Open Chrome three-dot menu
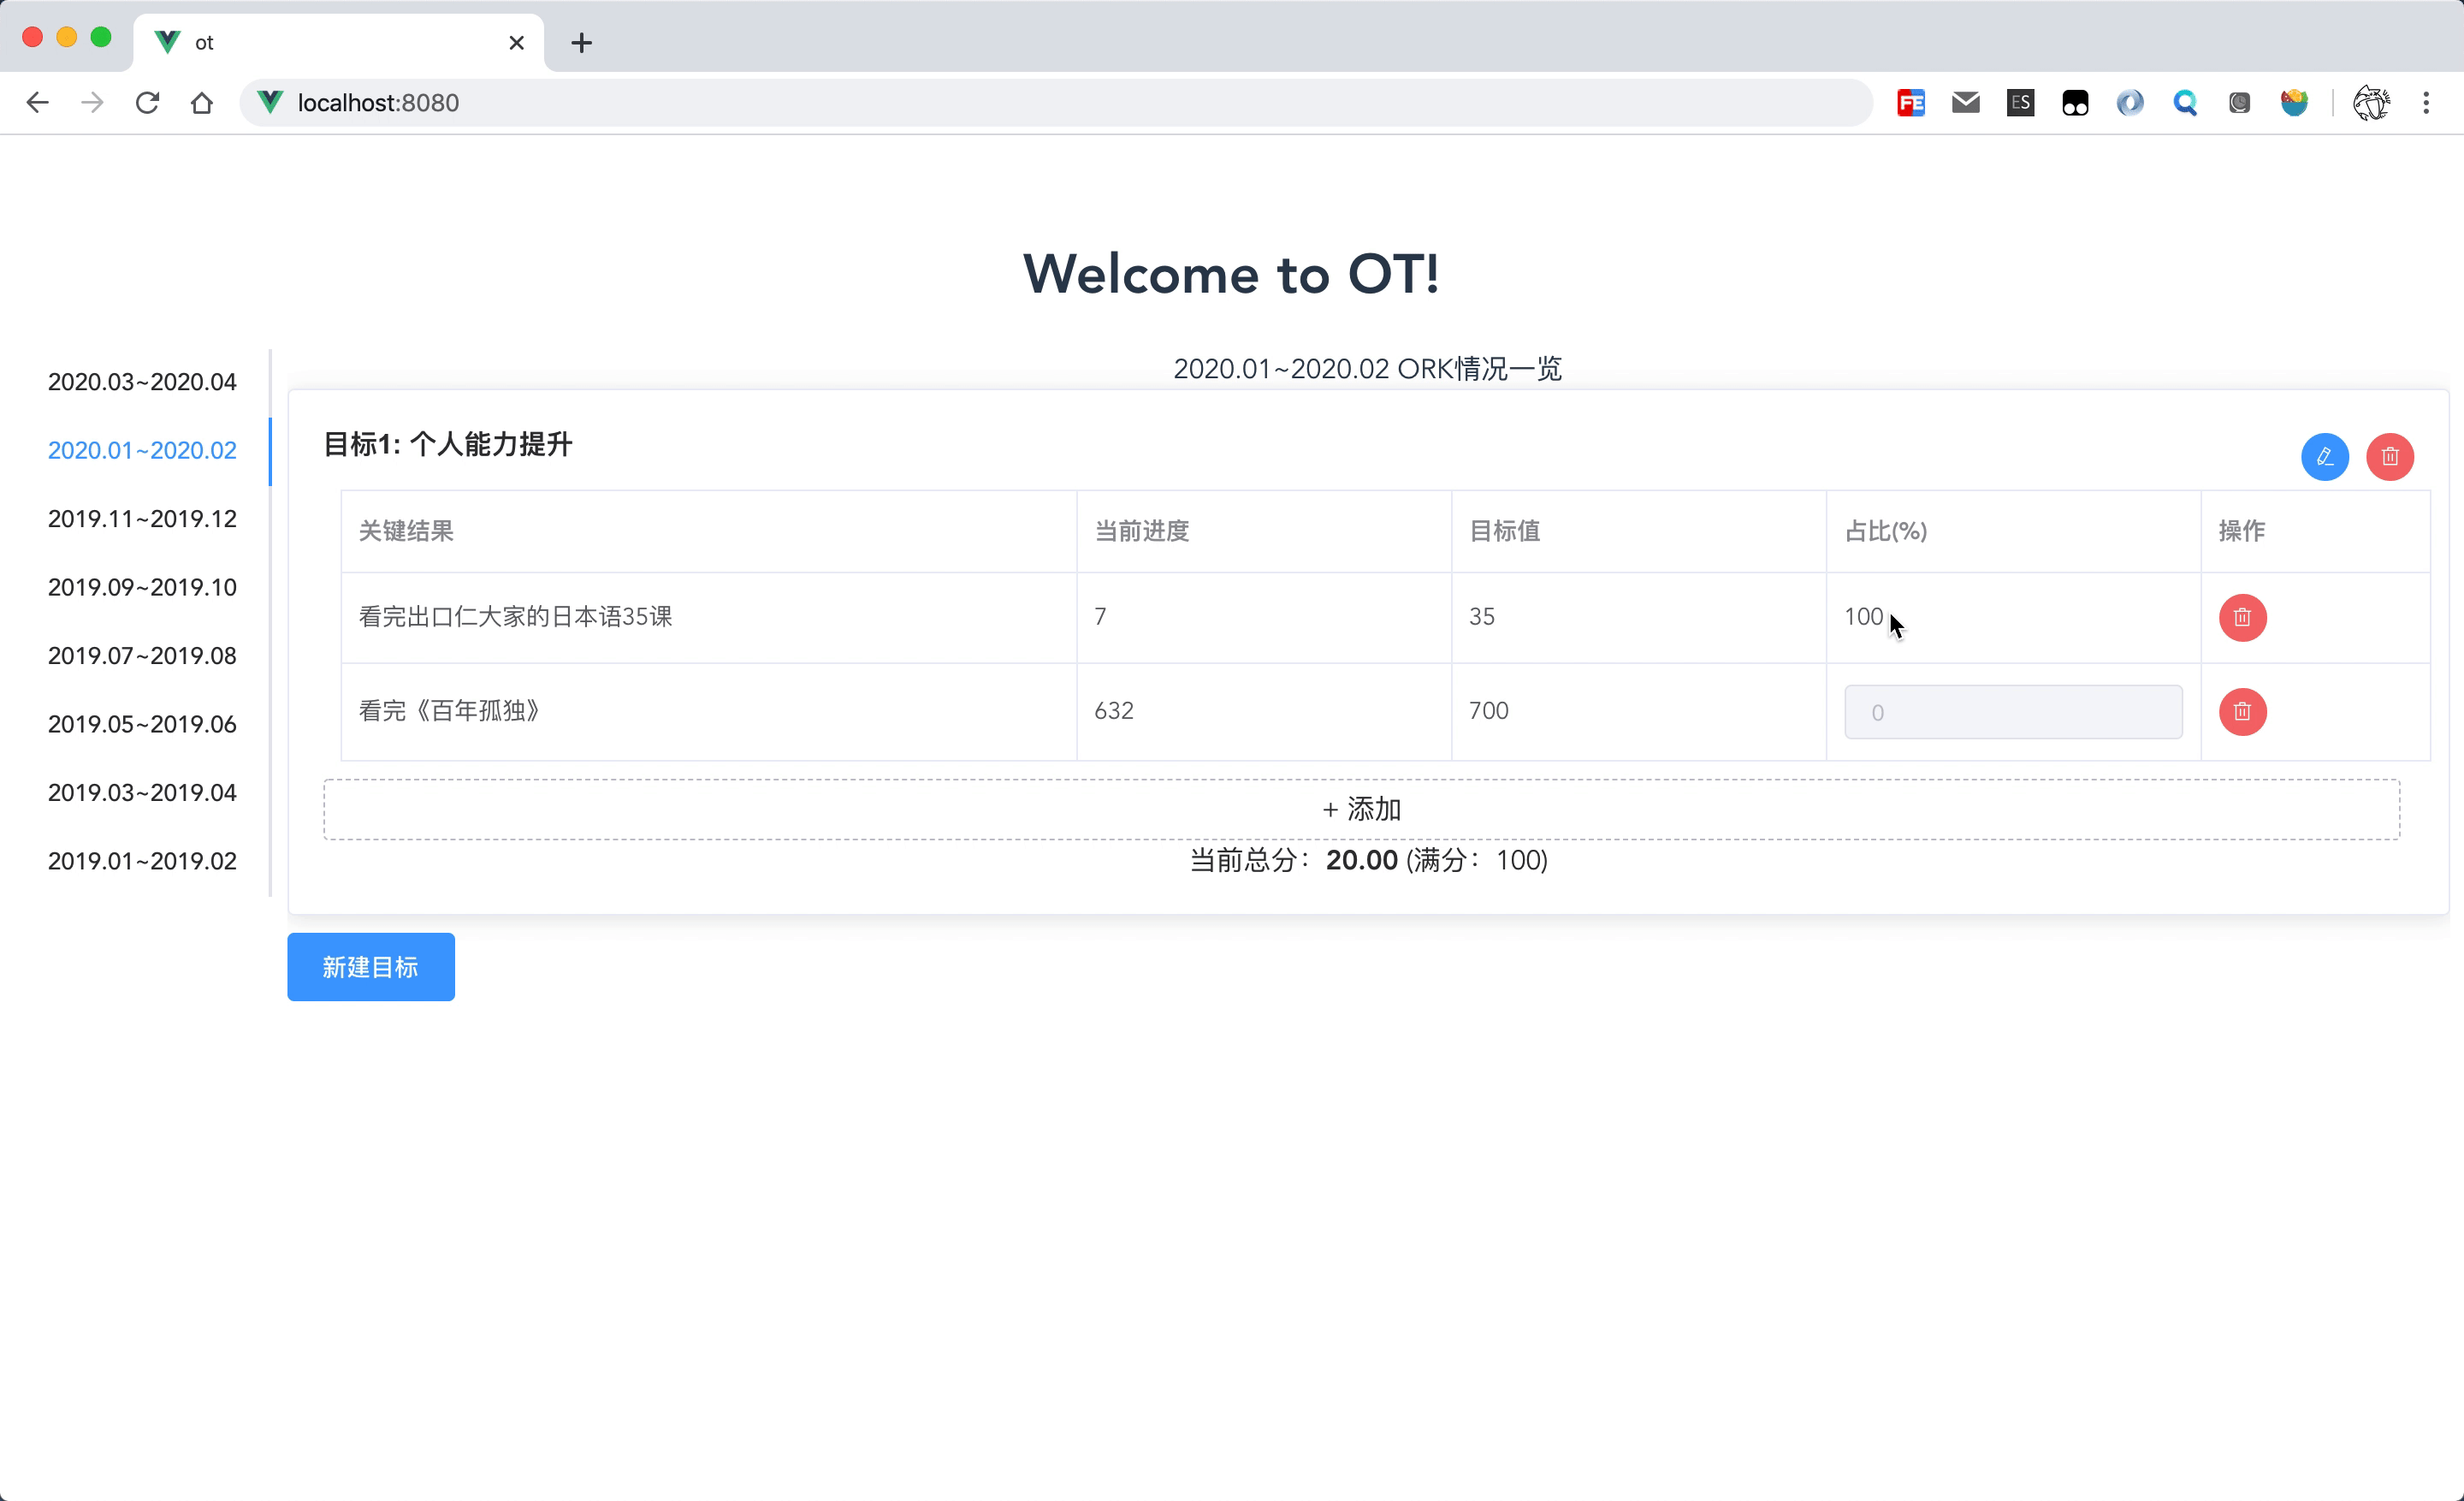 click(x=2425, y=103)
